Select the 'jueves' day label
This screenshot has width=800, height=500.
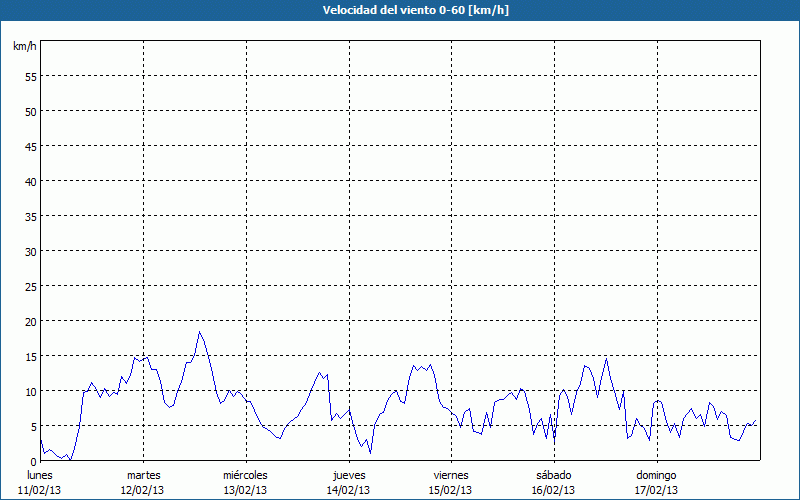[348, 474]
